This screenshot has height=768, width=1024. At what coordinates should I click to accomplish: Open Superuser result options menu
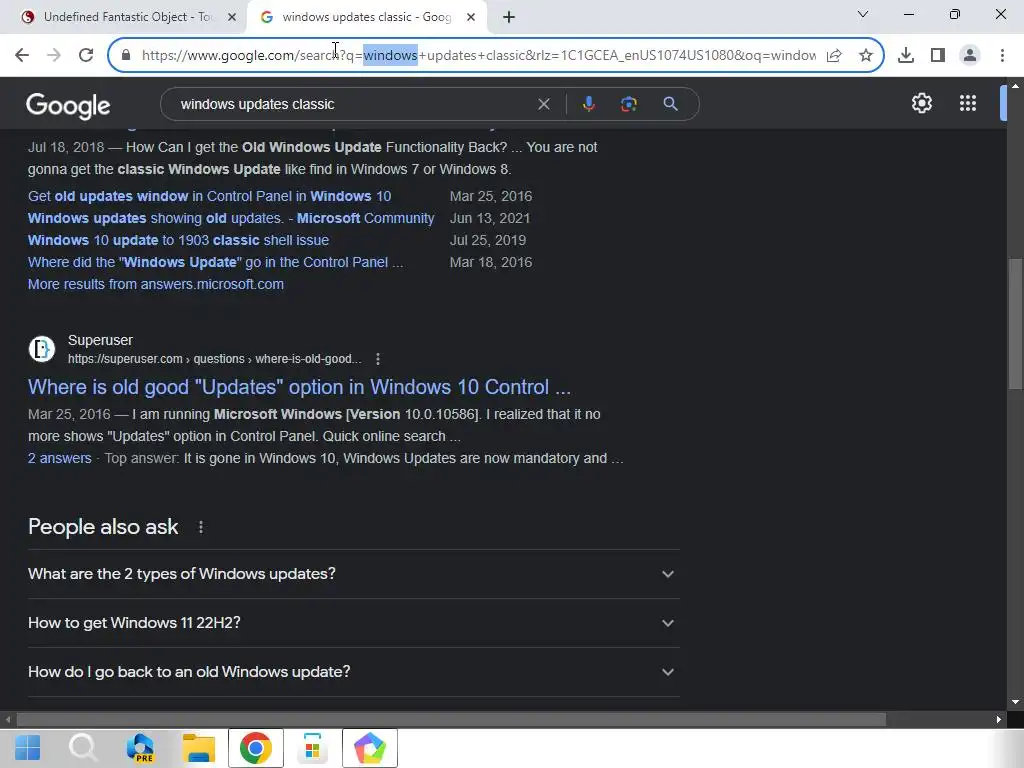[378, 359]
